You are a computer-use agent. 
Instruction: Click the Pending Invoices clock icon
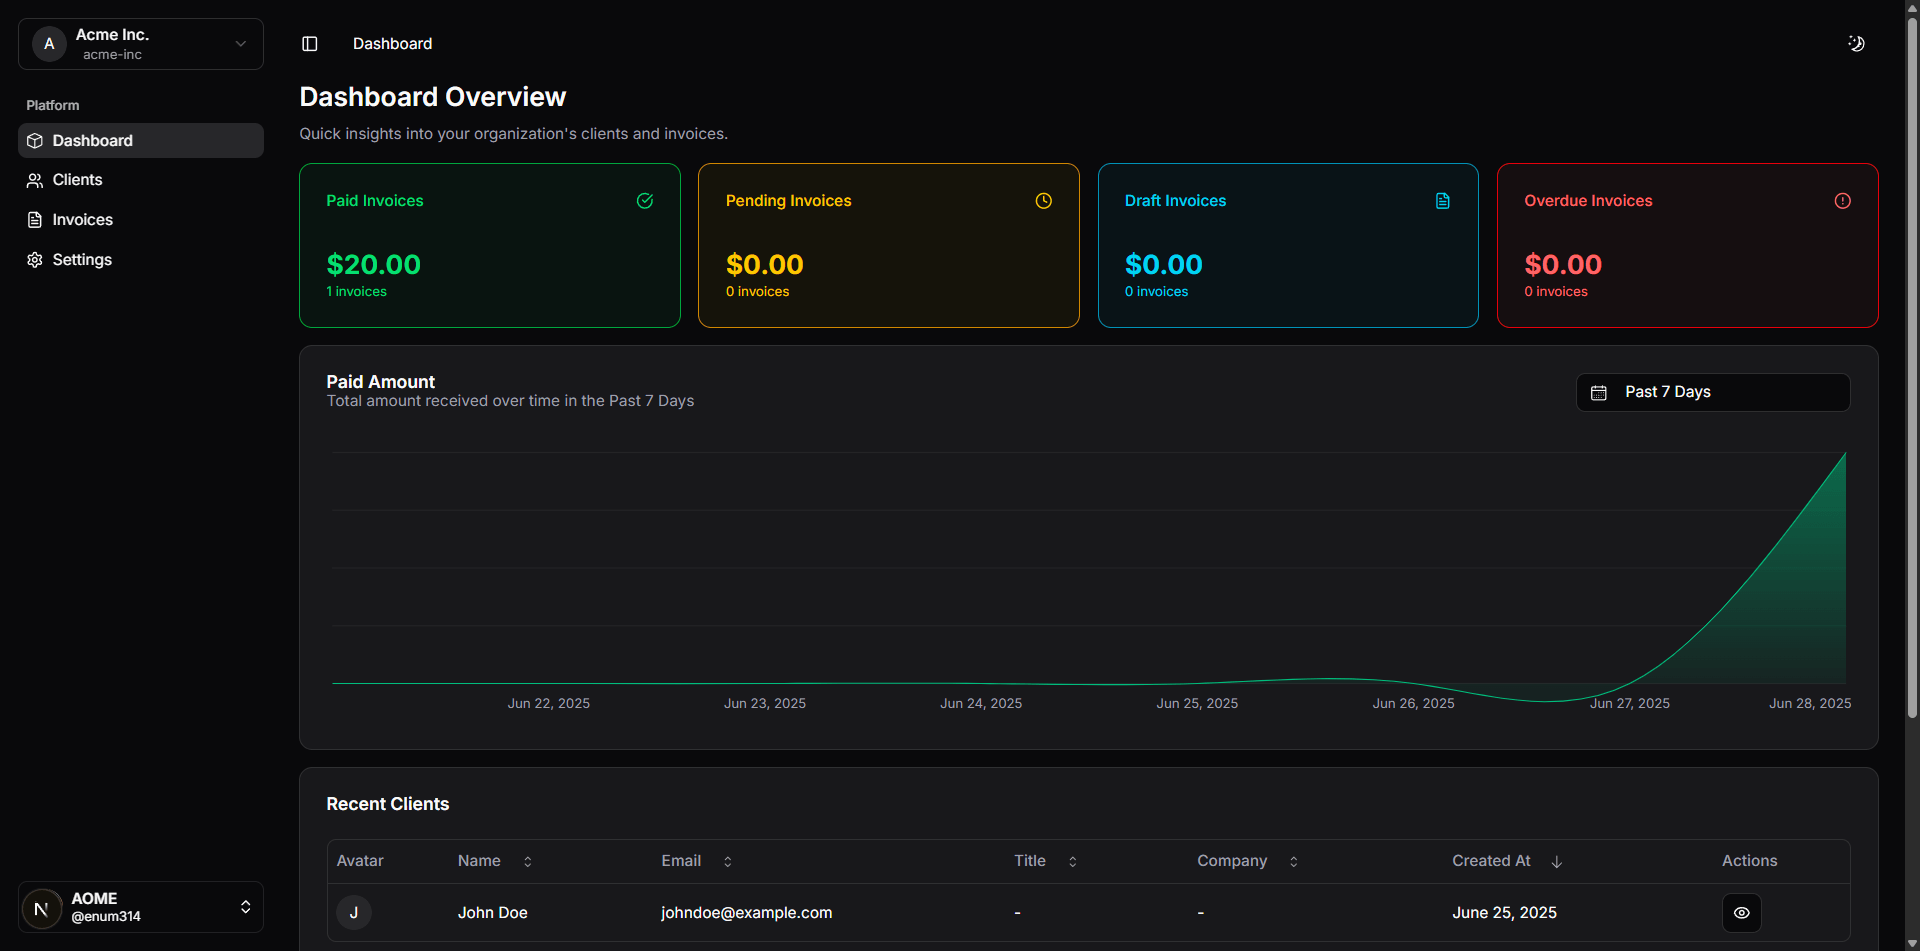pyautogui.click(x=1044, y=201)
